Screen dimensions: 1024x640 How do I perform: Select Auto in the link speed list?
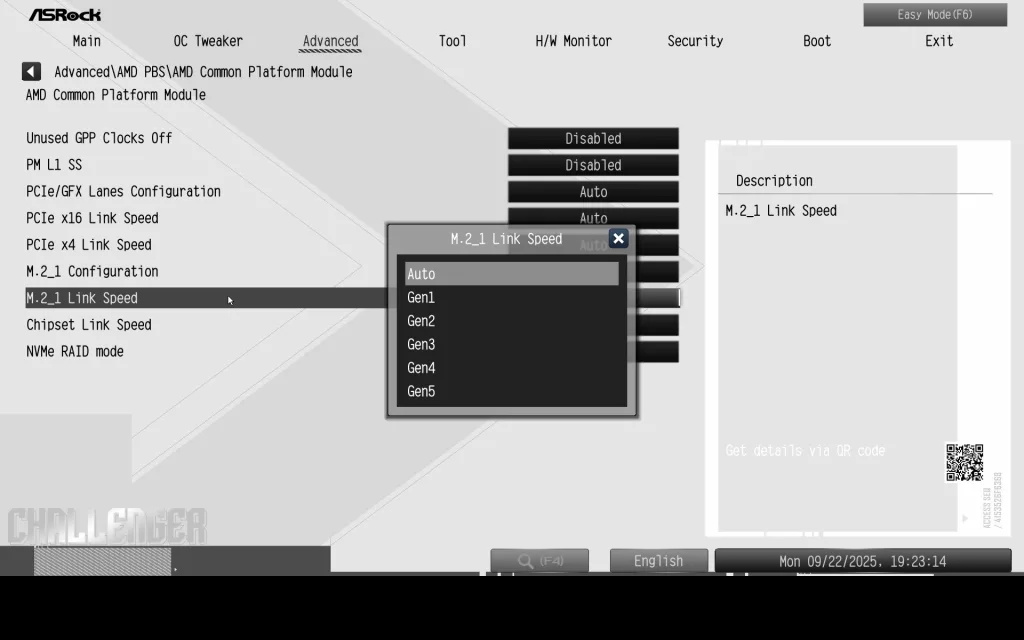pos(511,274)
